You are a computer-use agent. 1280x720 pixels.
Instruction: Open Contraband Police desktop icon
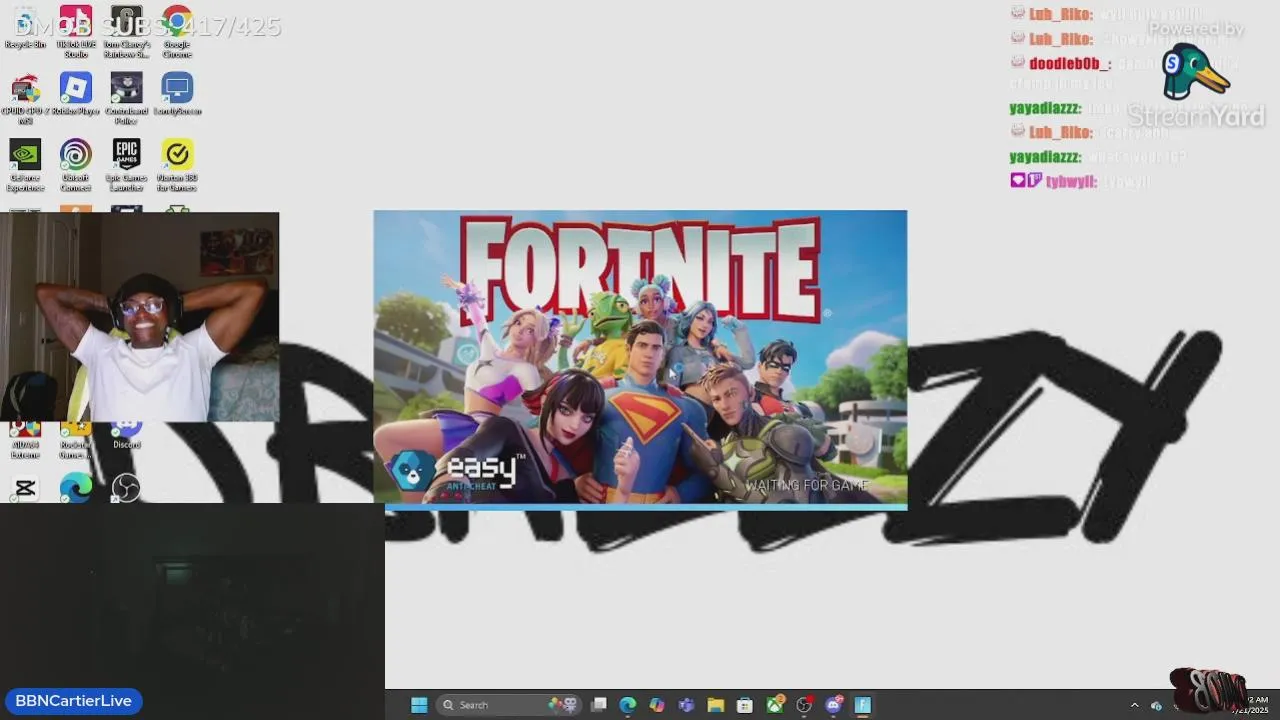click(127, 99)
